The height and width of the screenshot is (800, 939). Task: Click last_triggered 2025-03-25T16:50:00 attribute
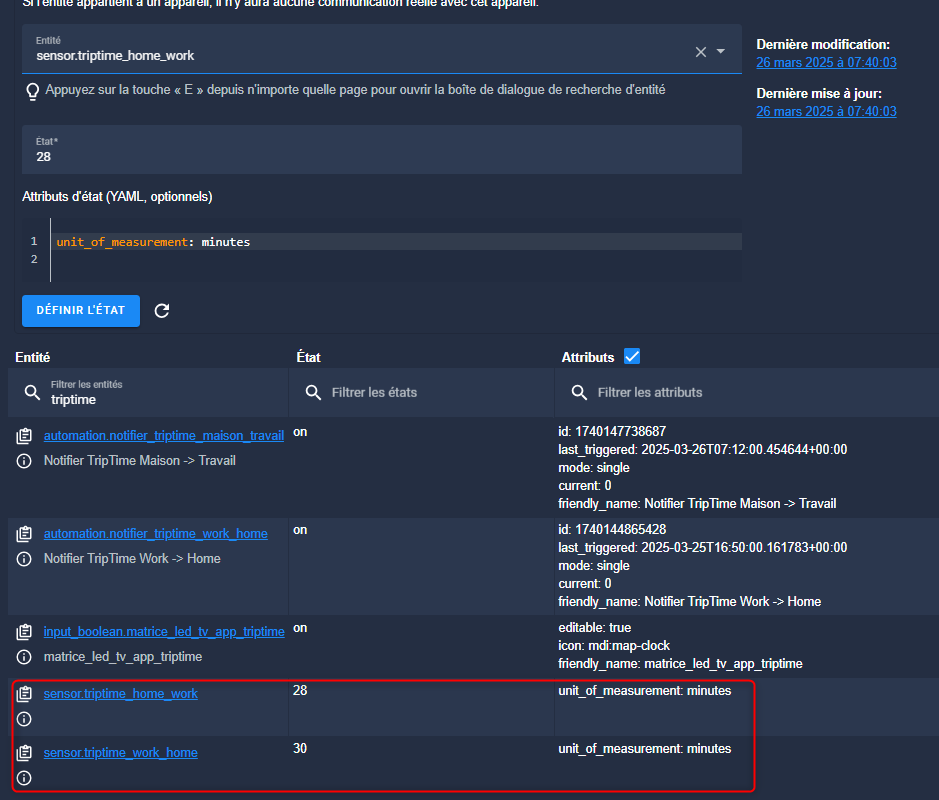pos(702,548)
